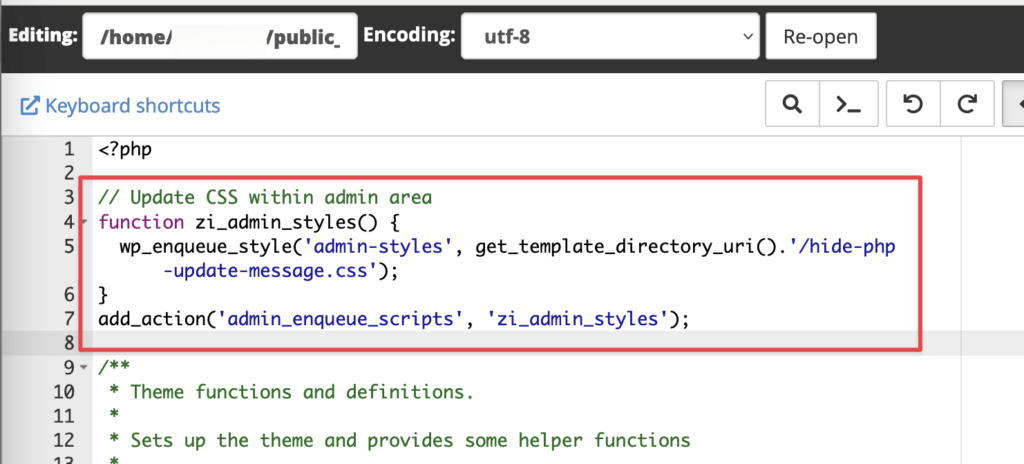Viewport: 1024px width, 464px height.
Task: Collapse the comment block fold arrow on line 9
Action: 84,368
